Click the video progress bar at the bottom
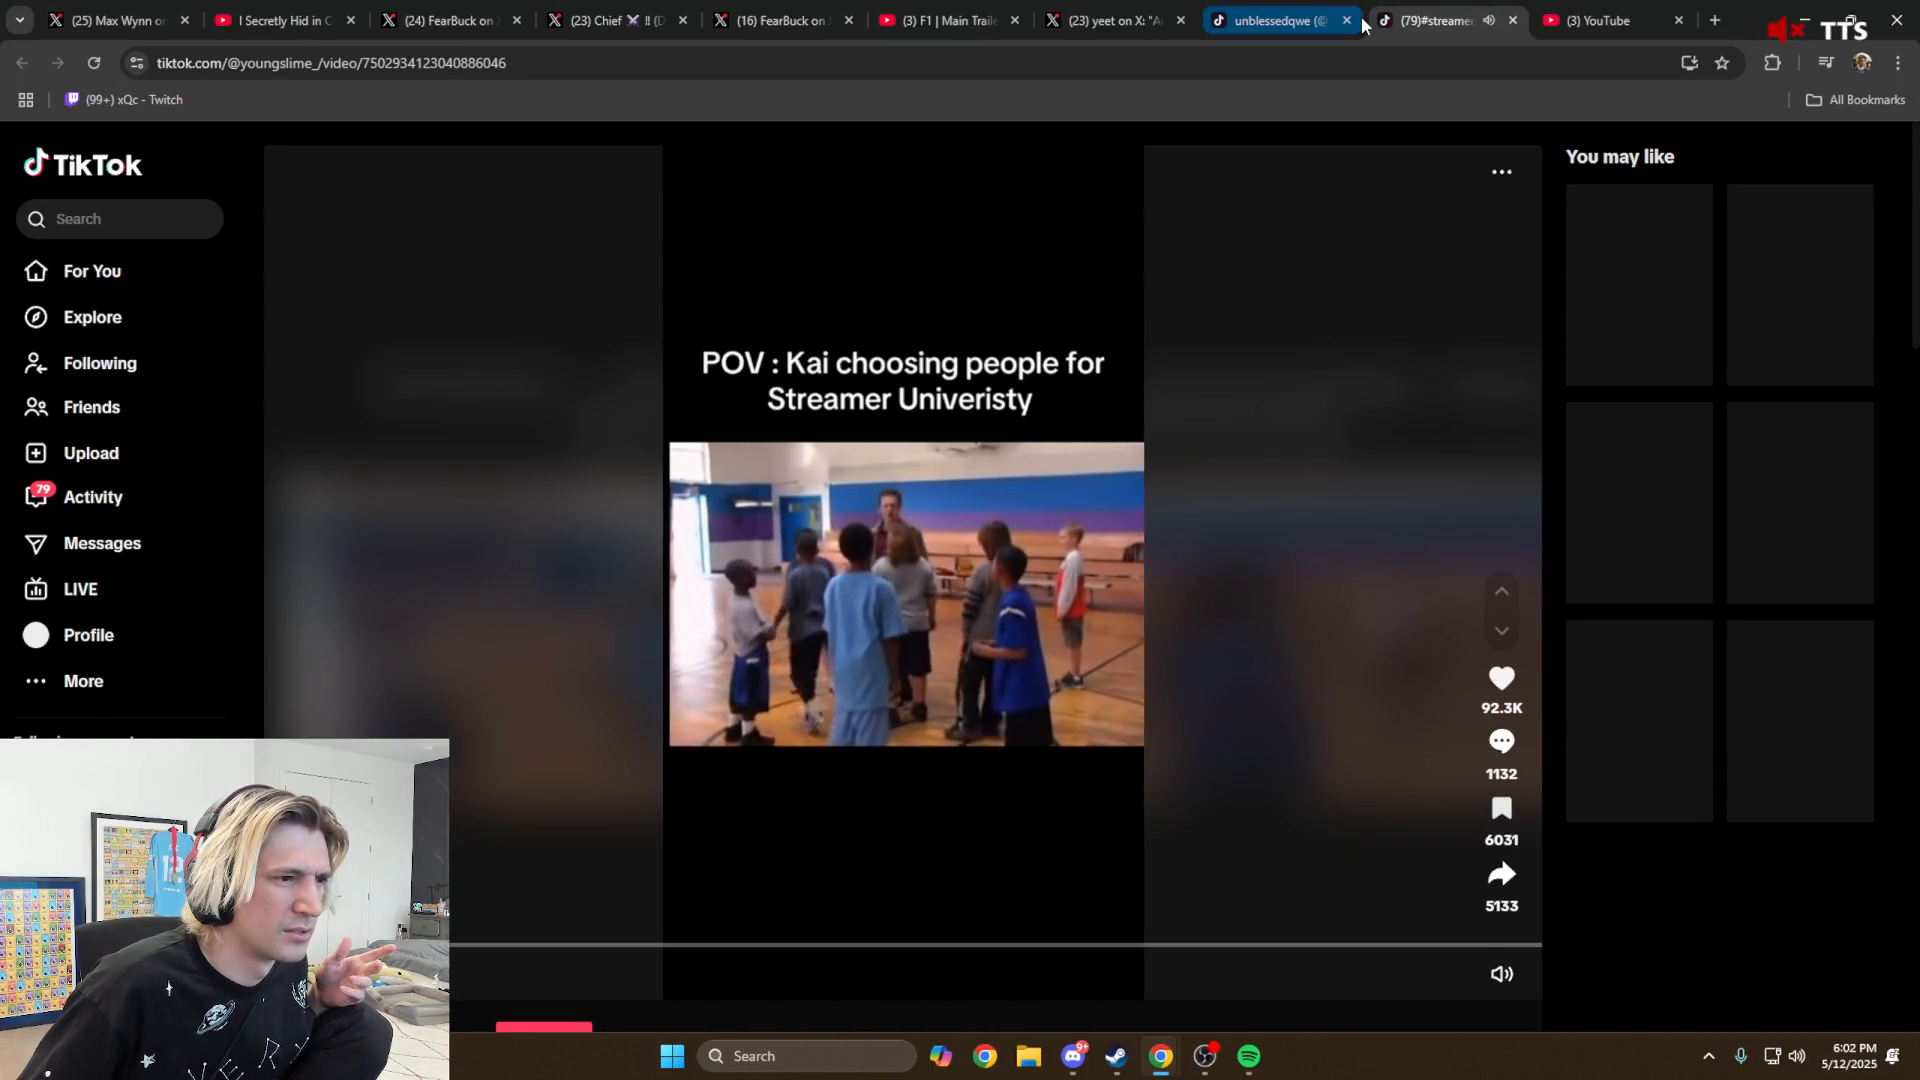The image size is (1920, 1080). tap(1000, 945)
